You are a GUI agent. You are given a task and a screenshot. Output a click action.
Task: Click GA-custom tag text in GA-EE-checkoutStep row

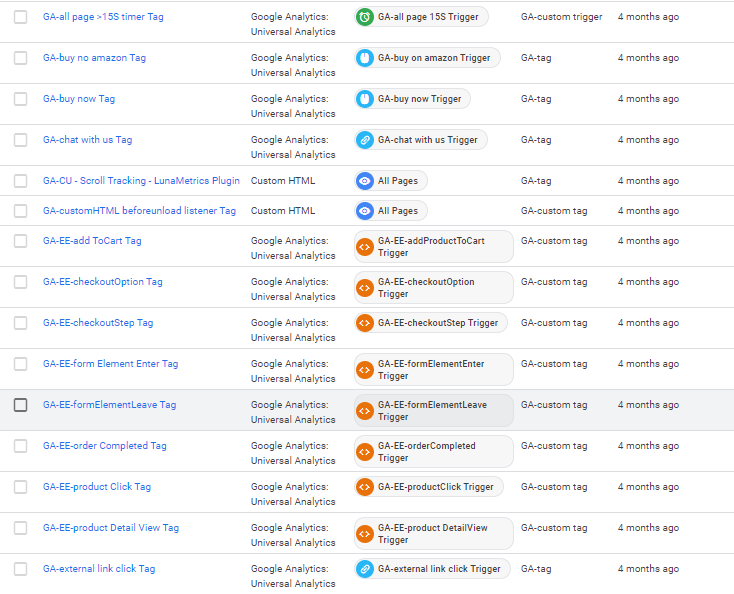coord(554,323)
